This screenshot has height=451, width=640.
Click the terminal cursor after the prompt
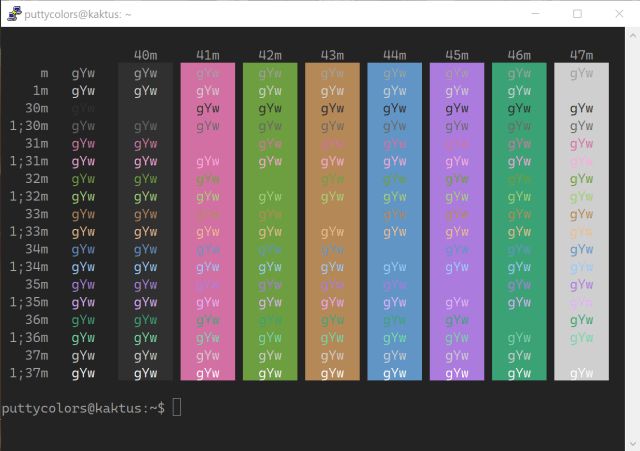pos(177,407)
